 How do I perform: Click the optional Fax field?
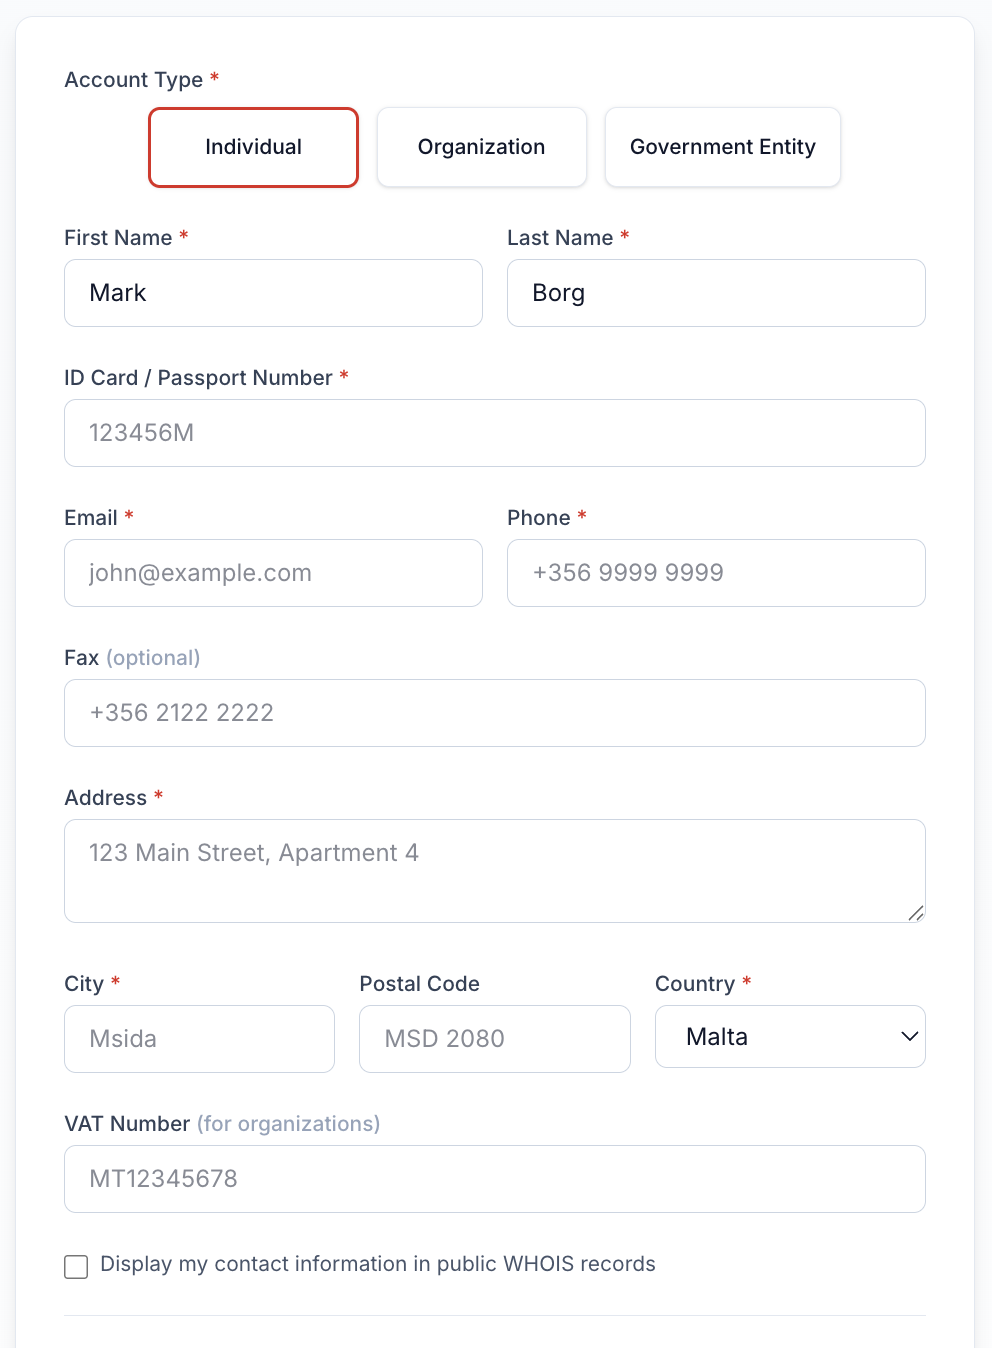(495, 713)
